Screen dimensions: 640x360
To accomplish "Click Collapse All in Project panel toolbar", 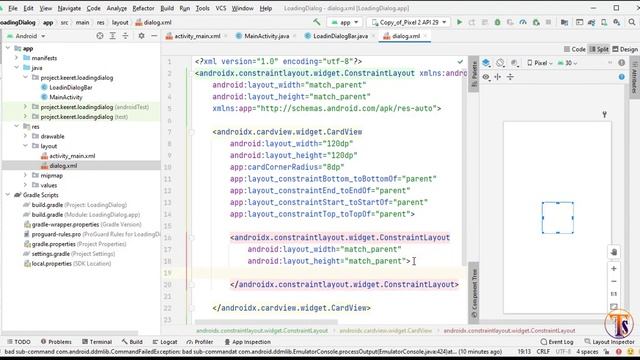I will click(125, 36).
